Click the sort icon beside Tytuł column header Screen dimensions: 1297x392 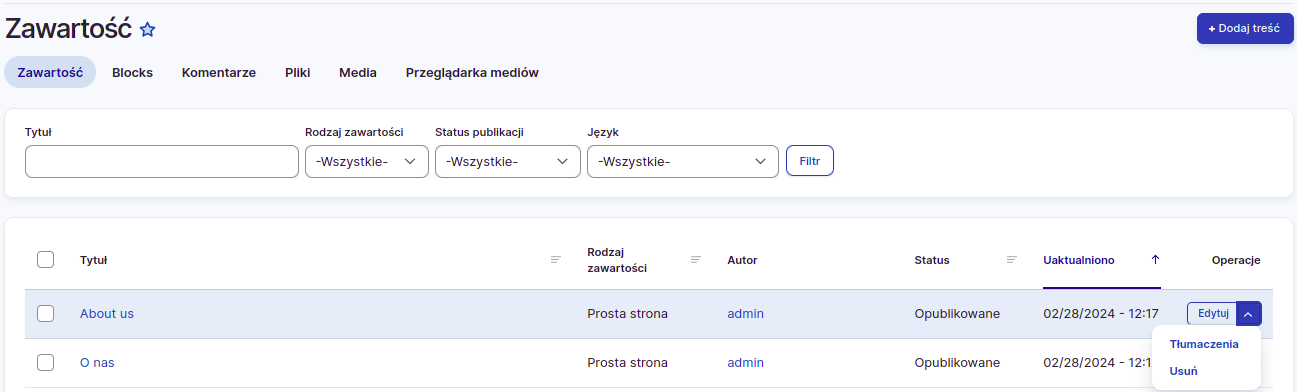(555, 260)
